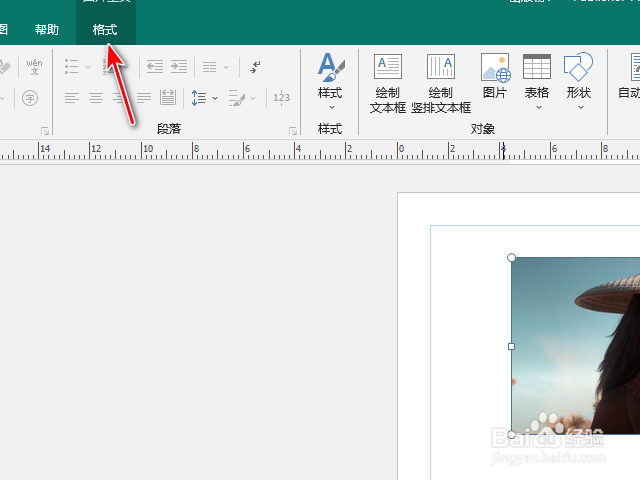Image resolution: width=640 pixels, height=480 pixels.
Task: Open the columns dropdown arrow
Action: [226, 67]
